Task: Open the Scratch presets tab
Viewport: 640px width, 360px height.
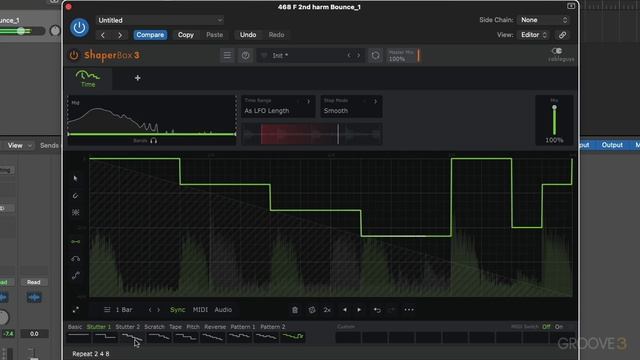Action: click(154, 327)
